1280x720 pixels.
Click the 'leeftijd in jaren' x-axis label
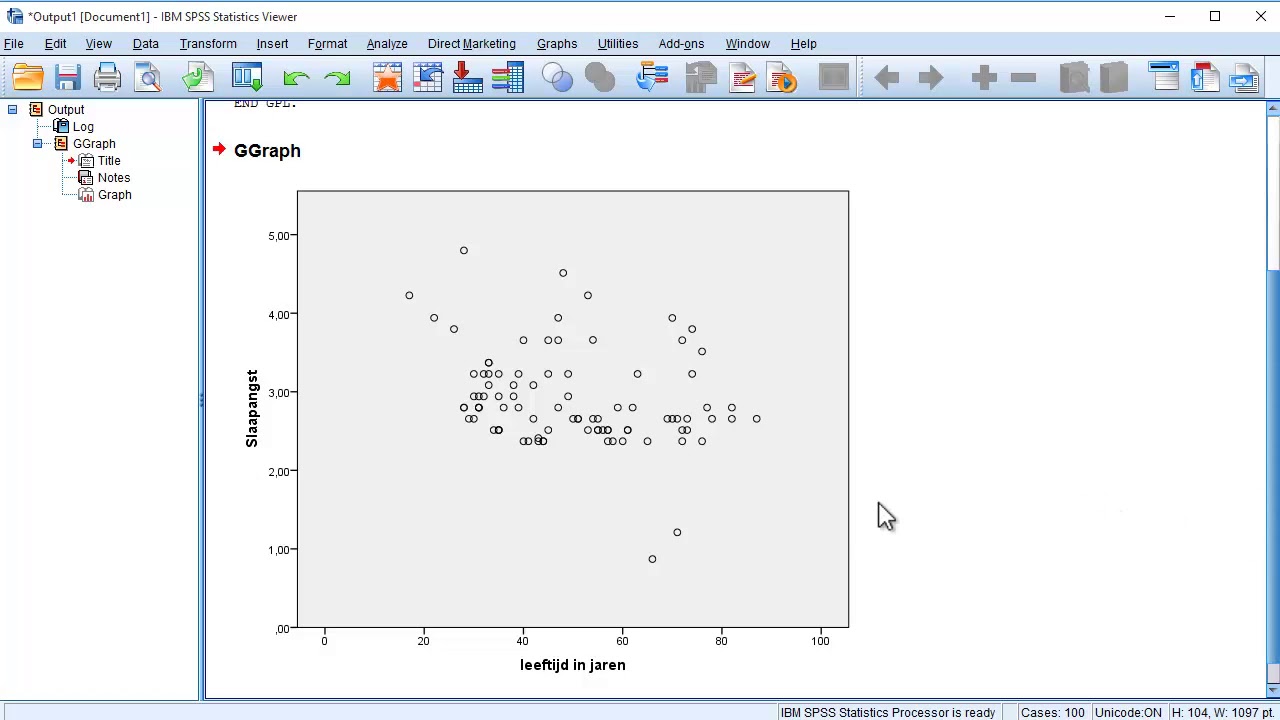point(572,665)
